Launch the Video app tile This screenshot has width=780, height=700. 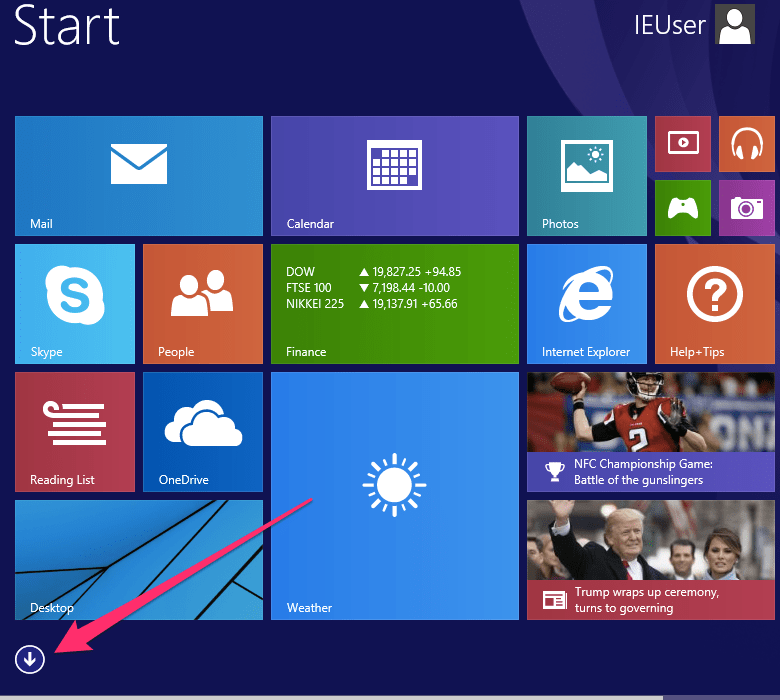(683, 144)
